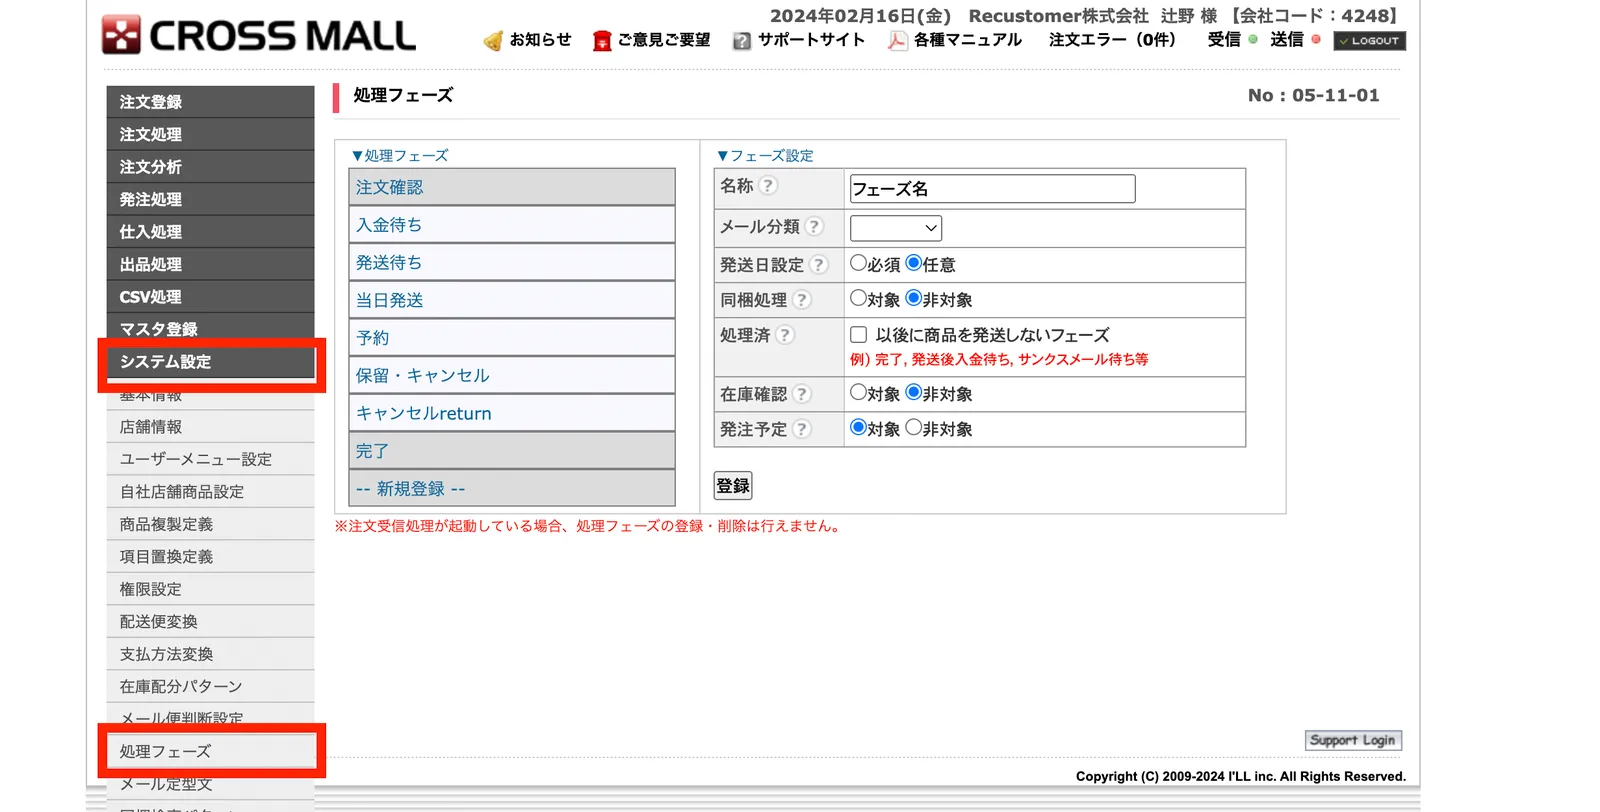Screen dimensions: 1600x812
Task: Open 権限設定 submenu item
Action: (210, 589)
